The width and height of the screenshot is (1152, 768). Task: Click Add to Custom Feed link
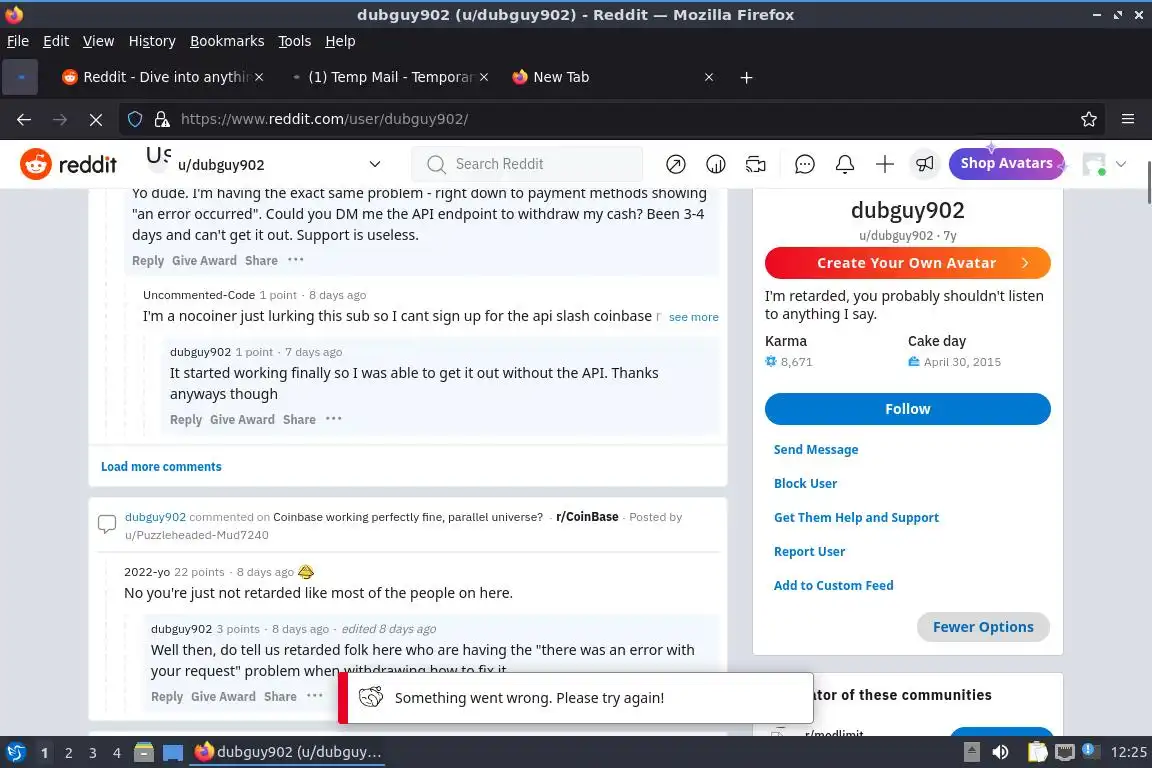pos(833,585)
